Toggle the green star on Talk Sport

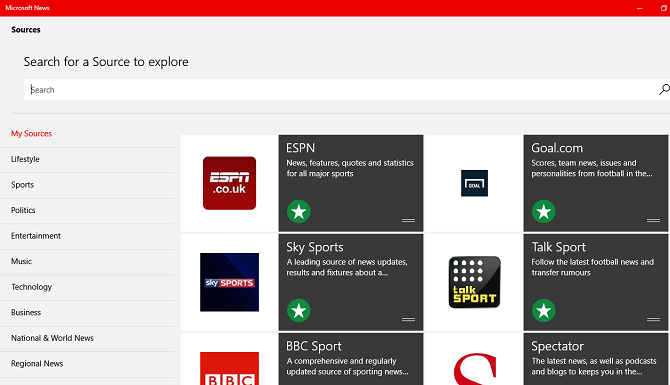point(544,310)
